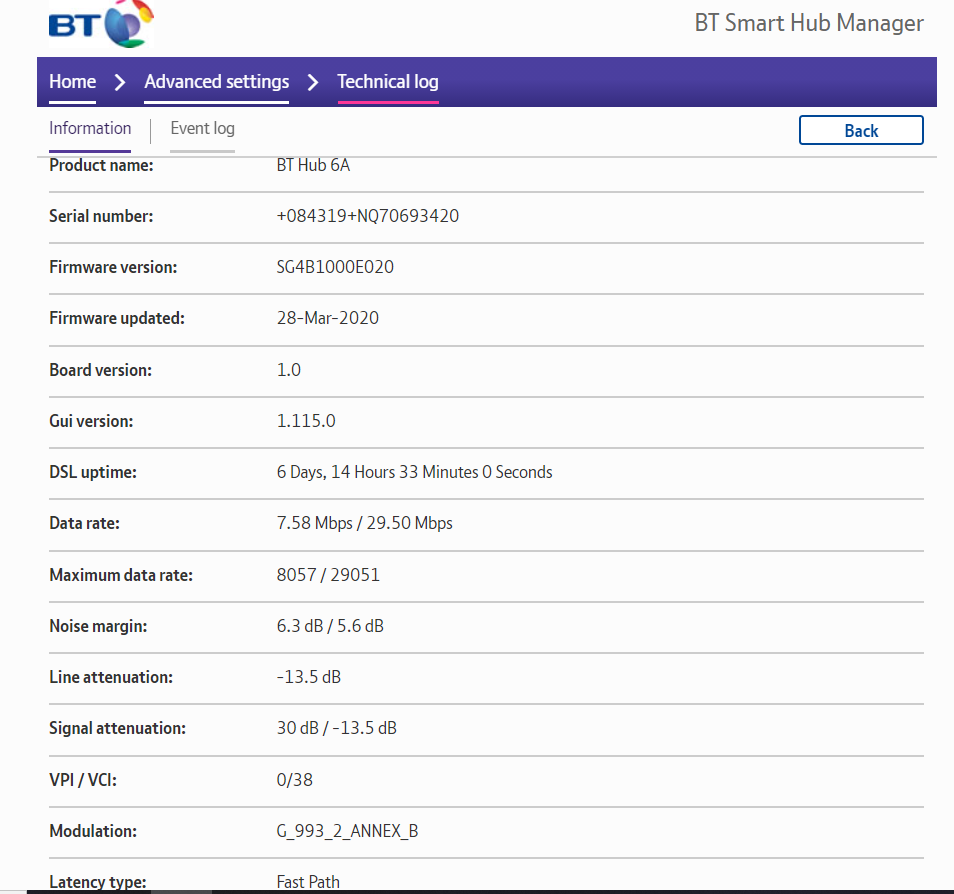Click maximum data rate 8057 / 29051
The width and height of the screenshot is (954, 894).
click(328, 575)
